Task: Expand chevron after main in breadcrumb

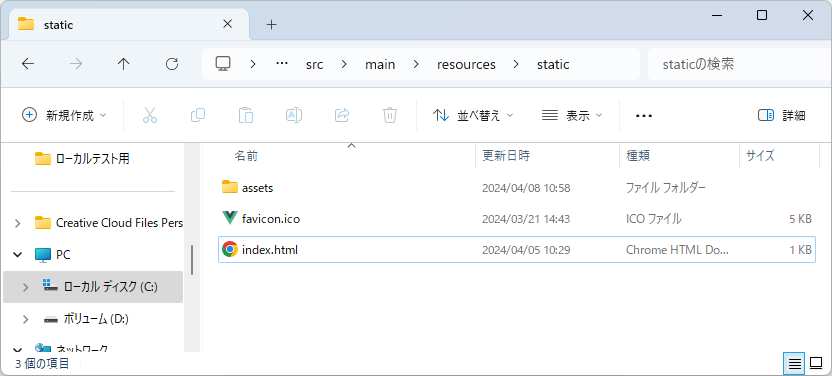Action: coord(416,65)
